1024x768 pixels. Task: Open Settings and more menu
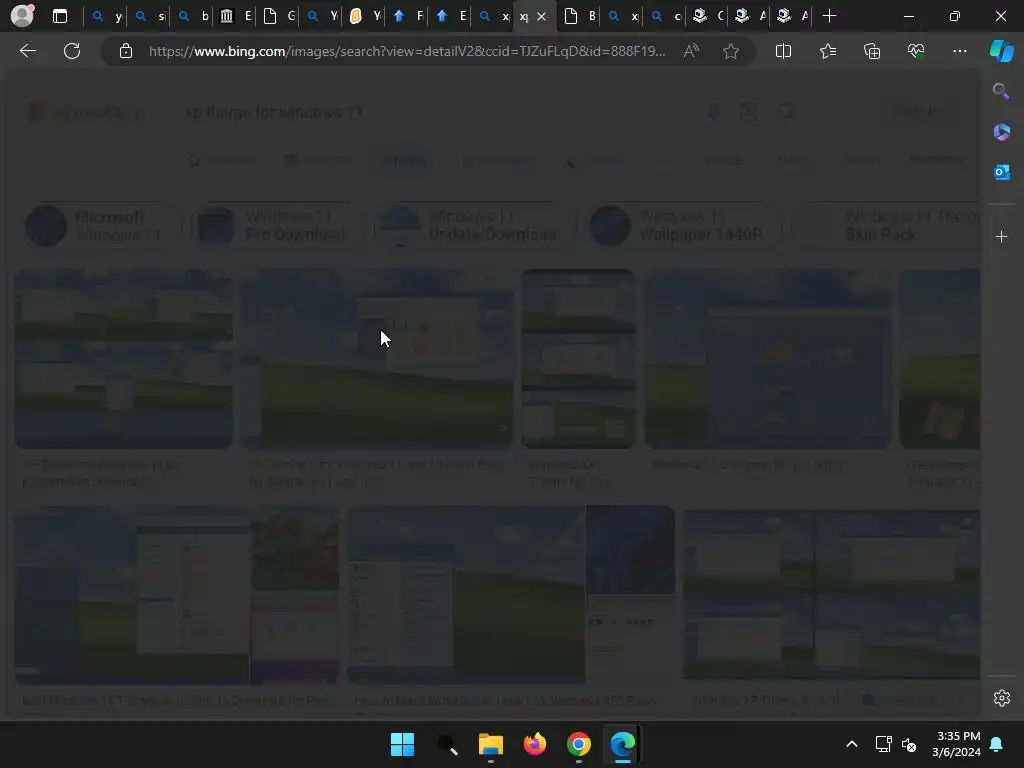(x=959, y=51)
